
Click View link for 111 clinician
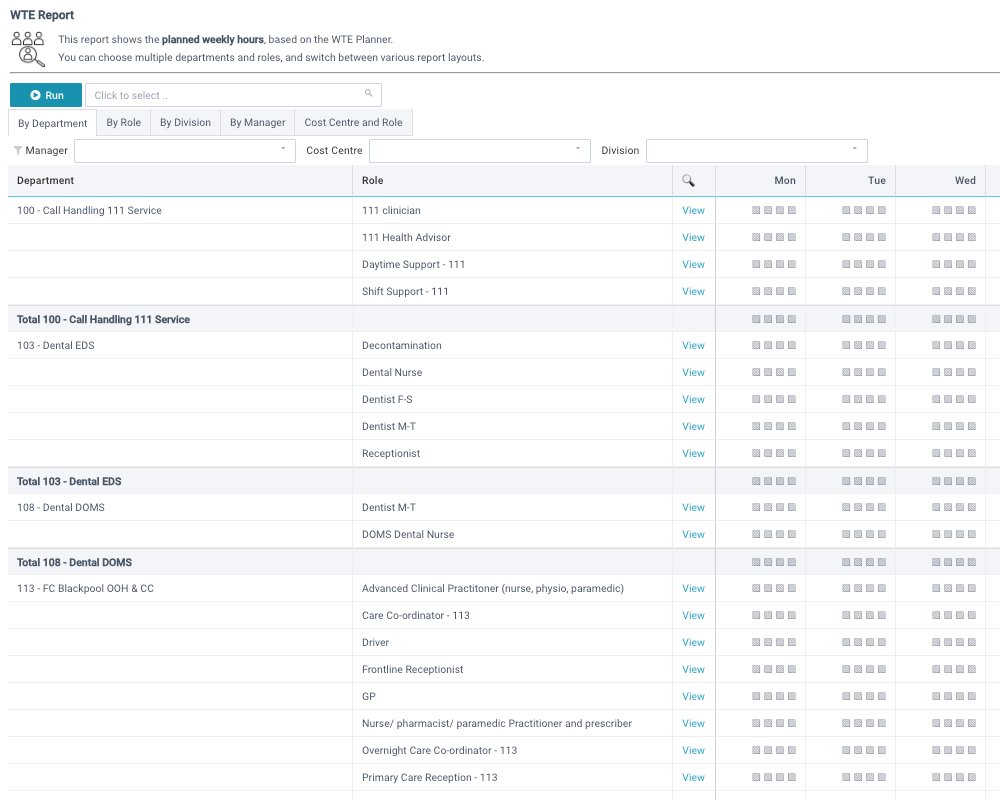coord(693,211)
